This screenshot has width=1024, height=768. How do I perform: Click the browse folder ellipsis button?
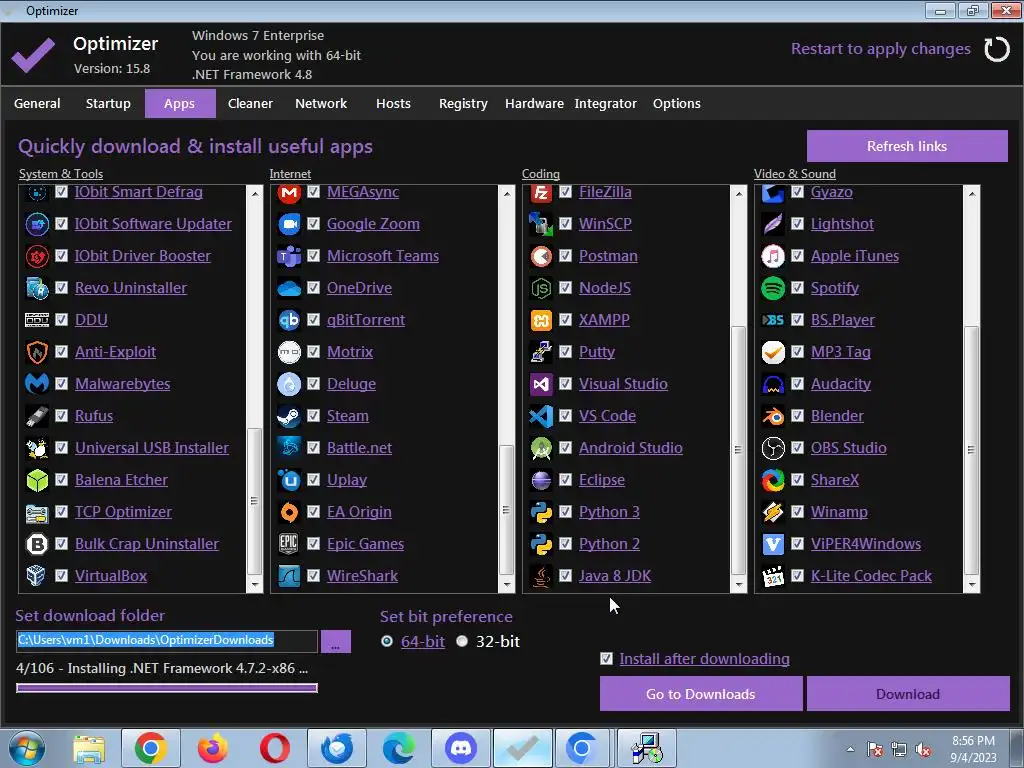pos(336,641)
